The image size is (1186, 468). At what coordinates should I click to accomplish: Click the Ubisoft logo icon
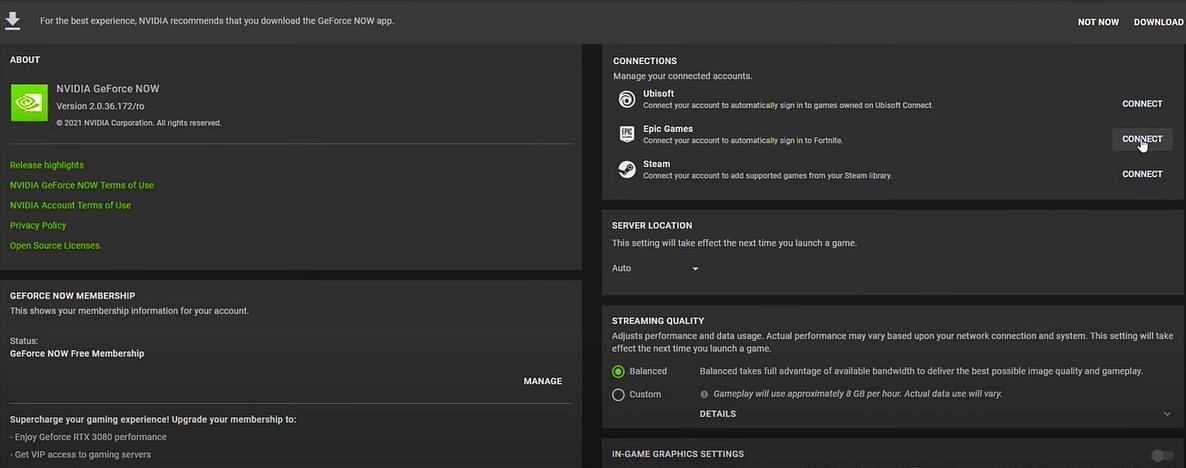tap(626, 99)
